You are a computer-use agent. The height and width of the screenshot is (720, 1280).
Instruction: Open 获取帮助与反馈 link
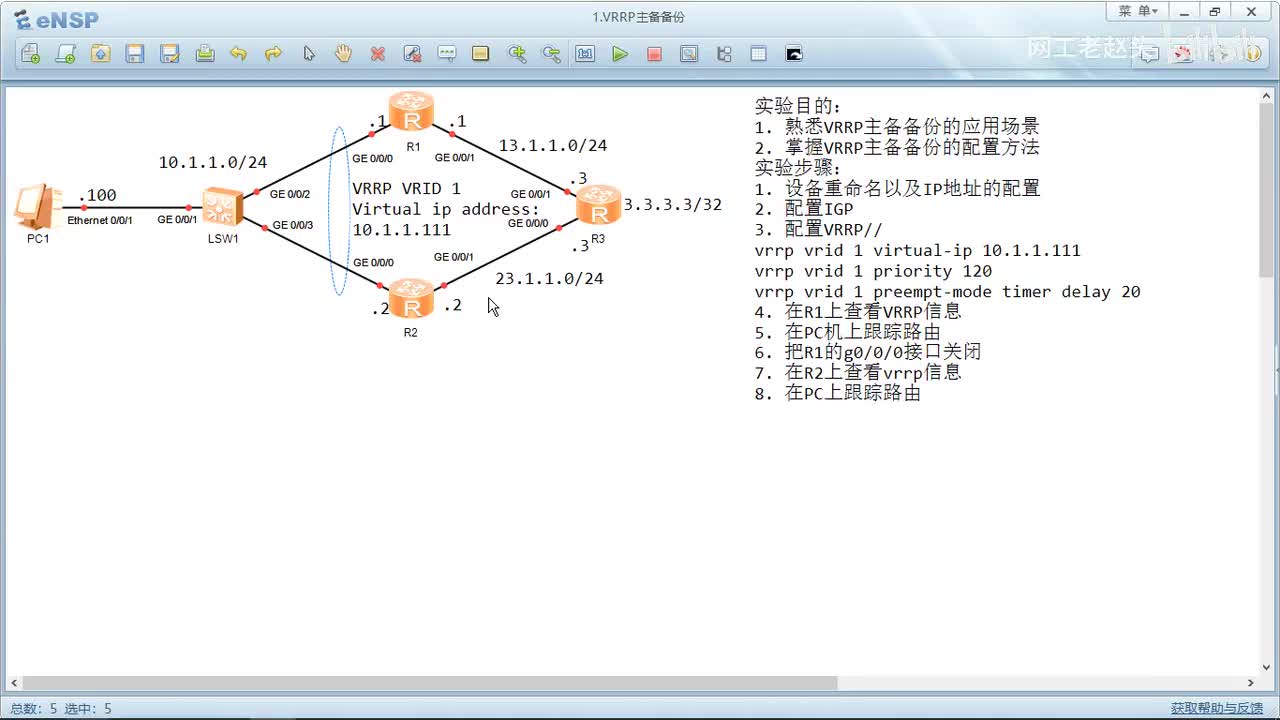1217,708
